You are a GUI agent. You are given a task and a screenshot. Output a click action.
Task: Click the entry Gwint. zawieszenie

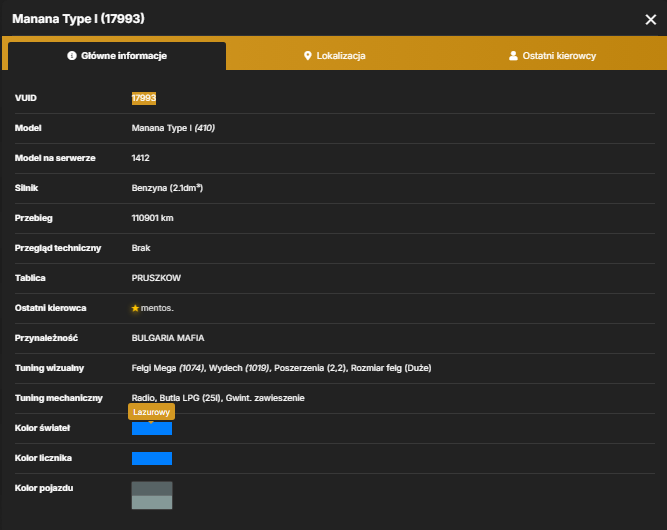pyautogui.click(x=265, y=398)
